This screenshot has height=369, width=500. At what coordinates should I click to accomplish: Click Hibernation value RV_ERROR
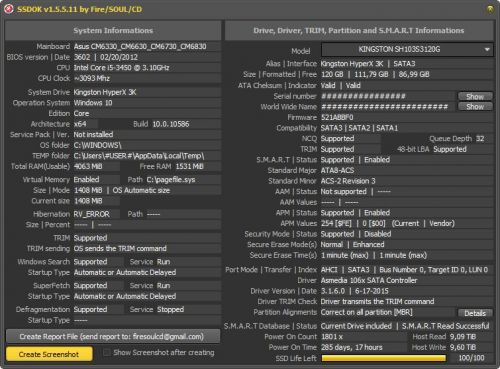tap(91, 214)
